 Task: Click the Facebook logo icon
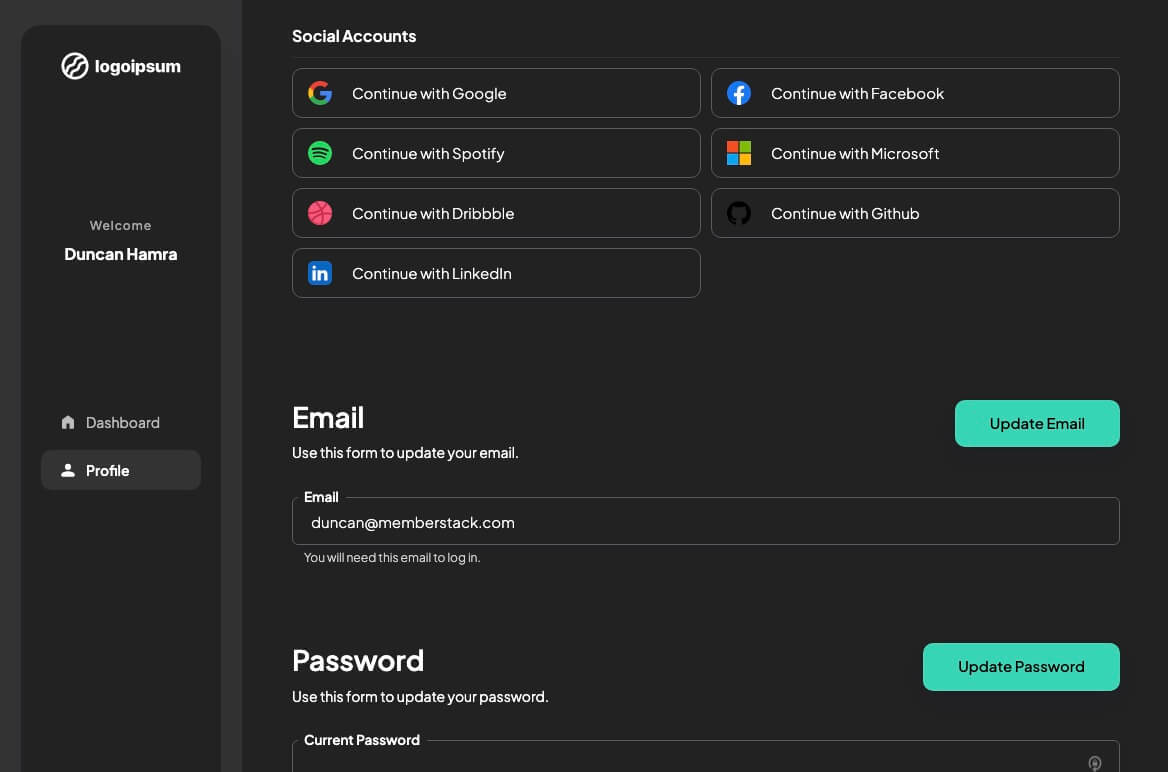tap(739, 94)
